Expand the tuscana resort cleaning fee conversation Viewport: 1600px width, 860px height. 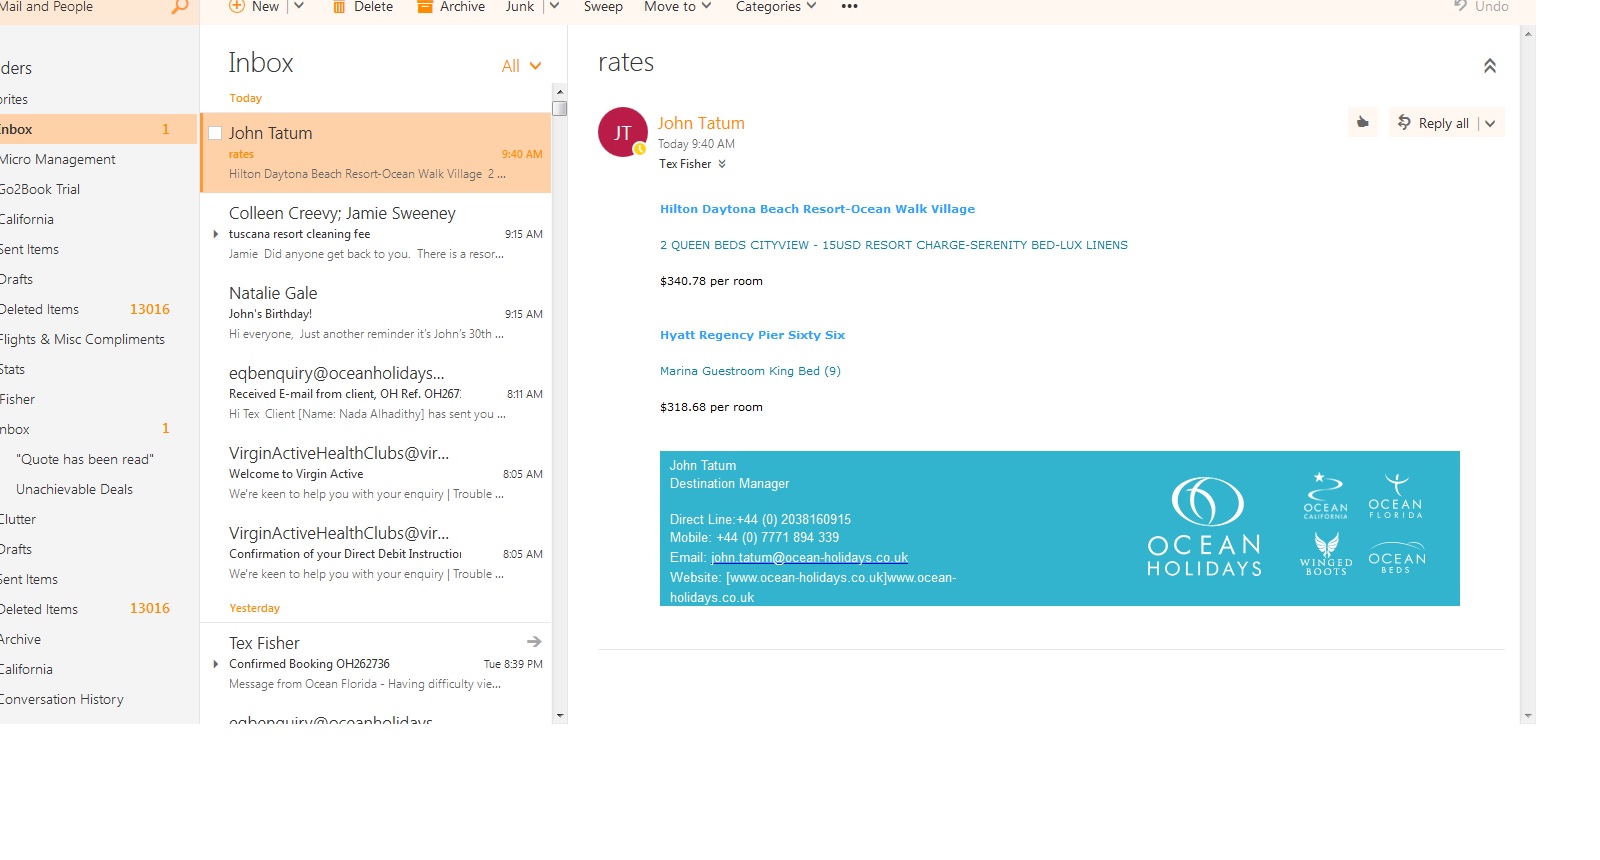(216, 234)
